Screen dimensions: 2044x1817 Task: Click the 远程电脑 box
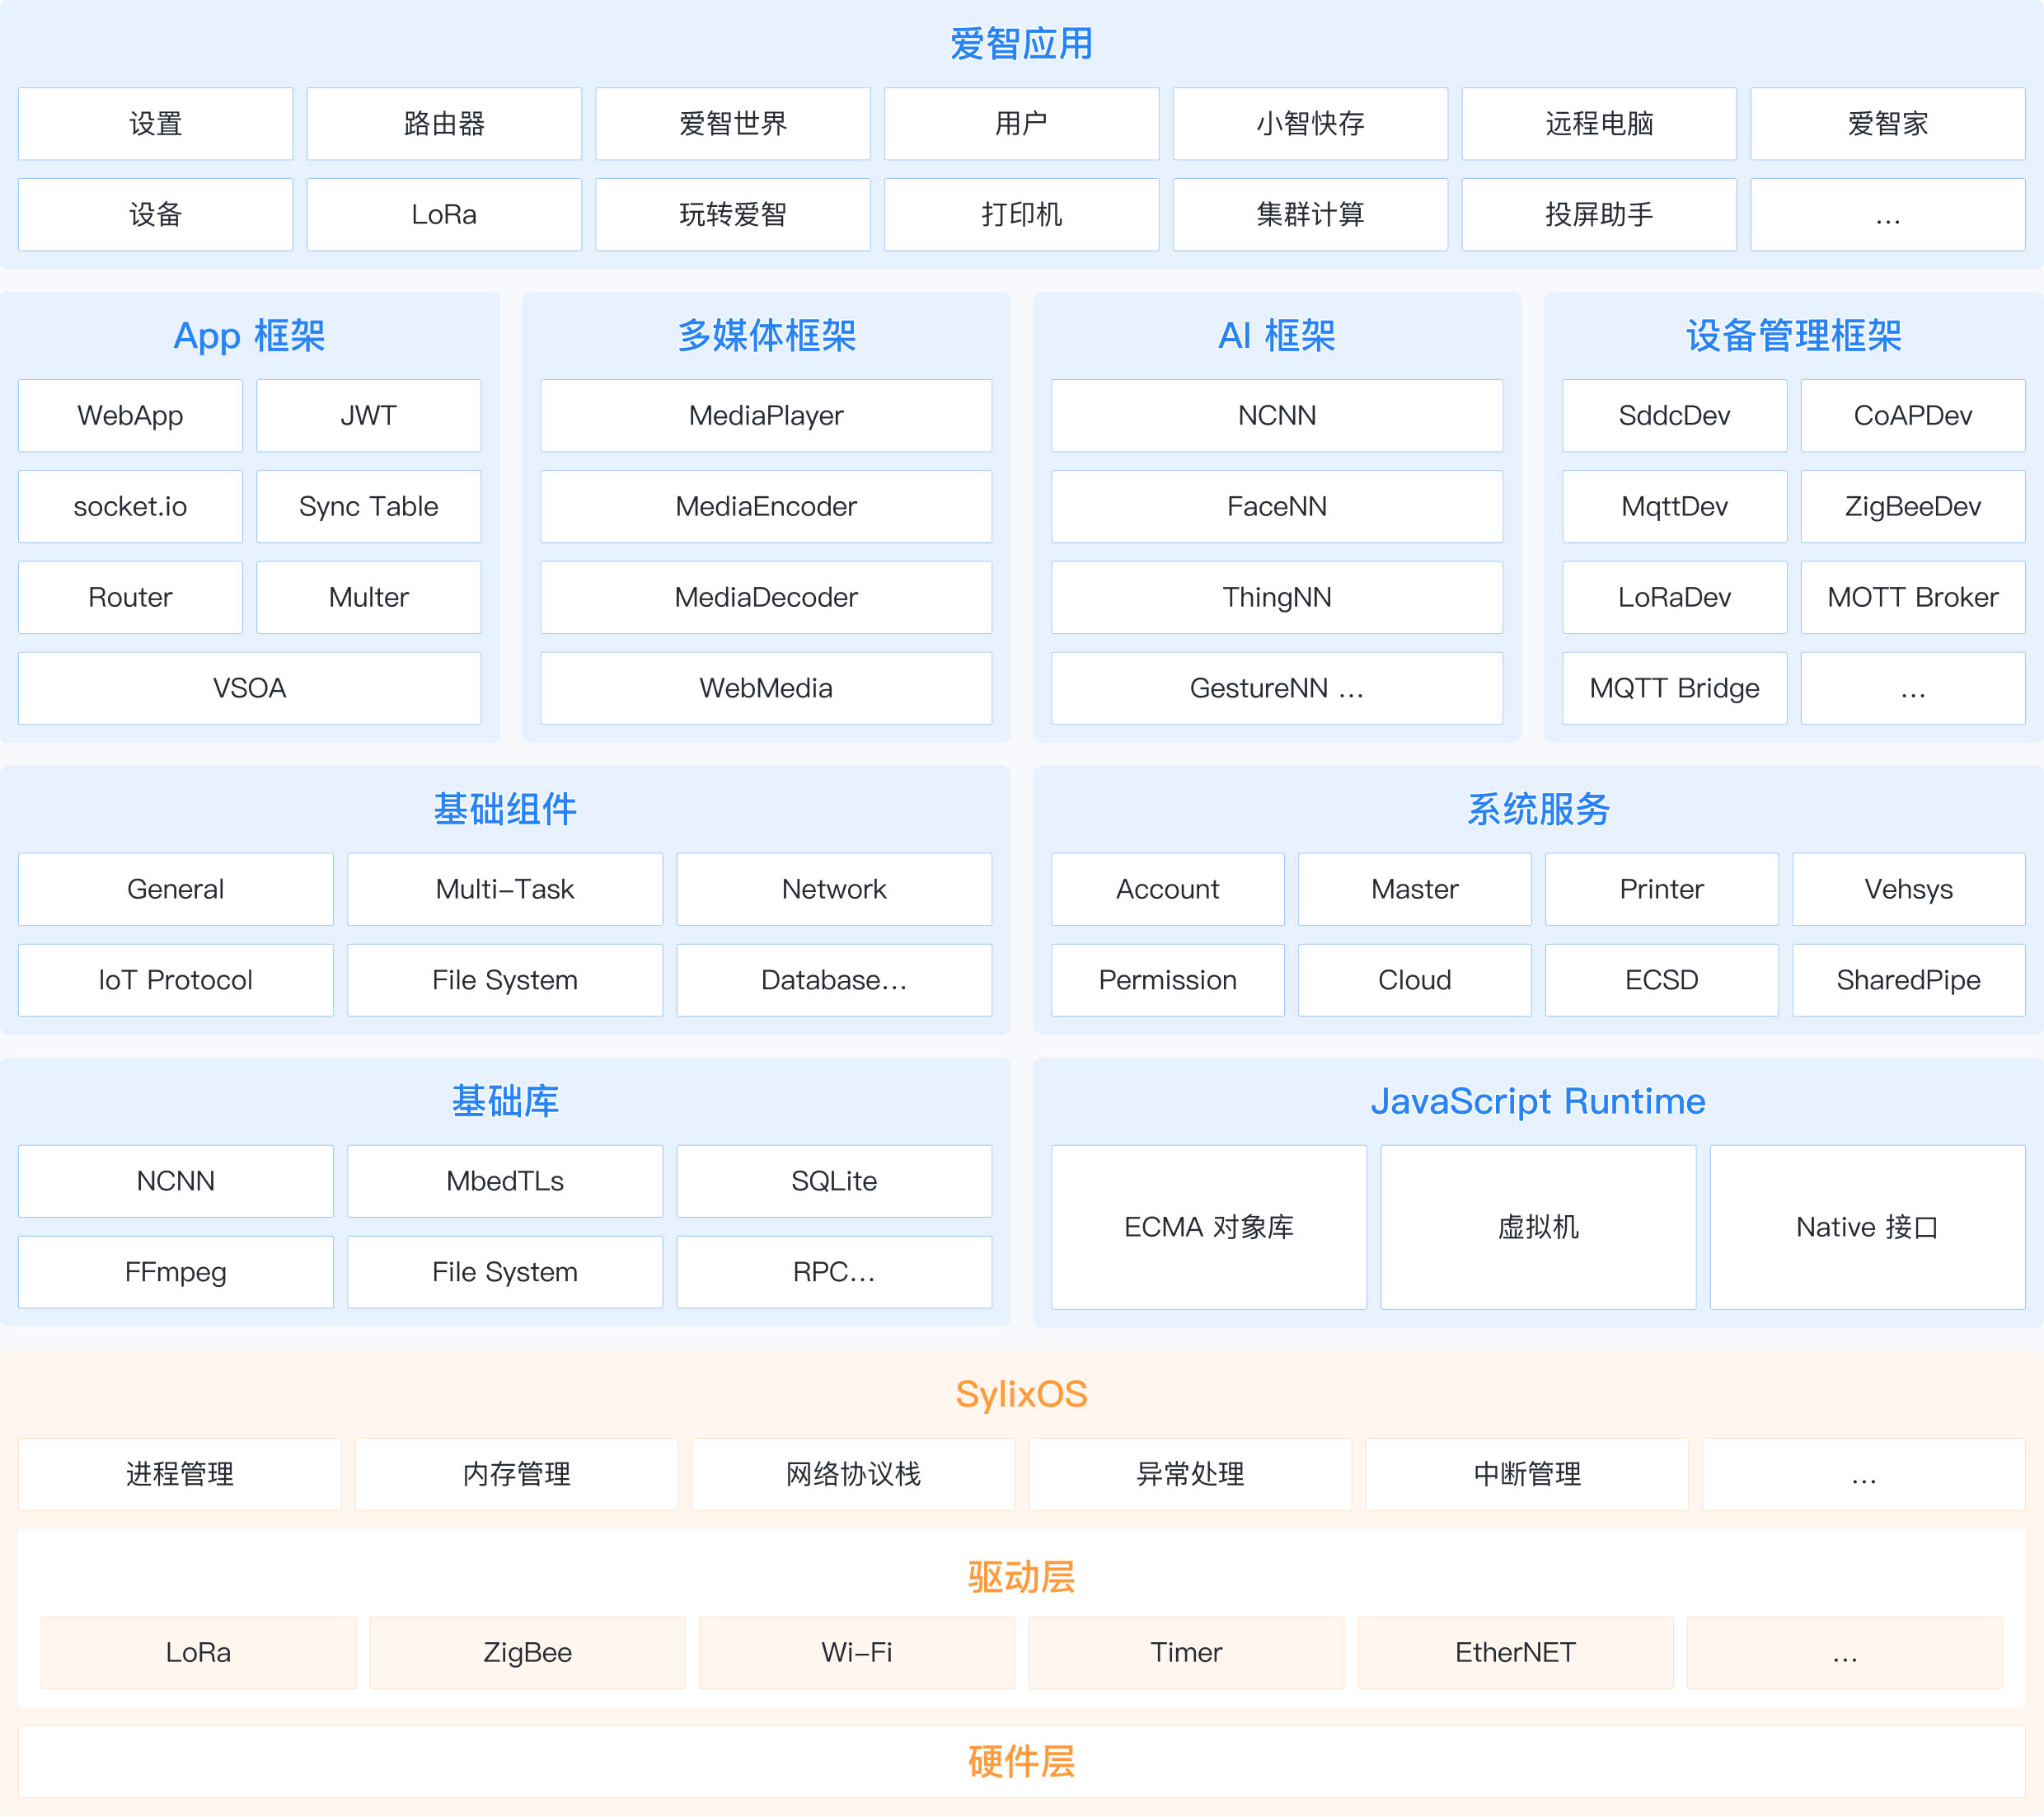(1599, 124)
